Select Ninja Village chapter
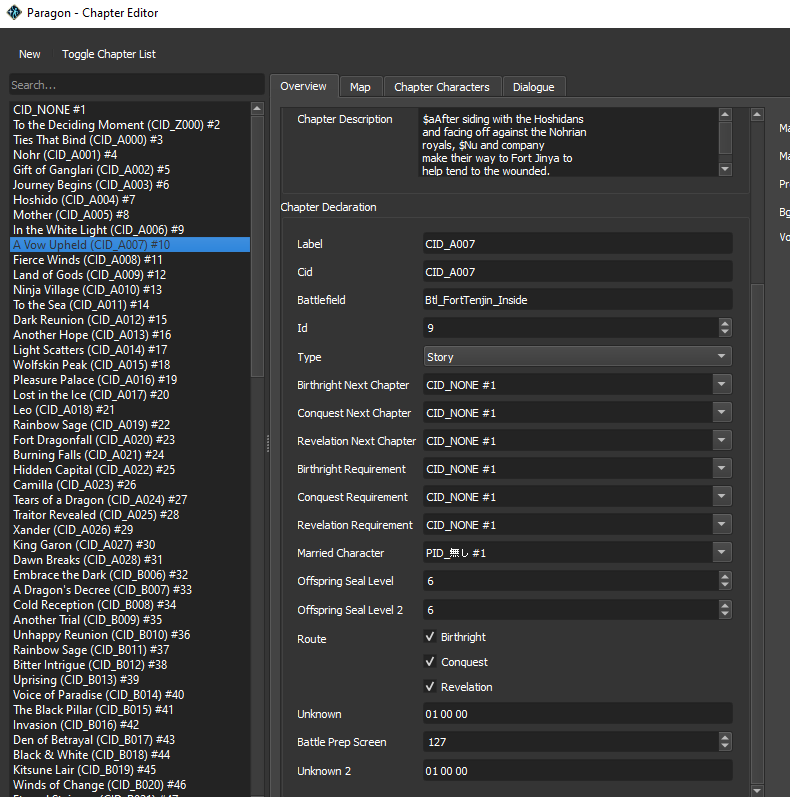 coord(130,289)
